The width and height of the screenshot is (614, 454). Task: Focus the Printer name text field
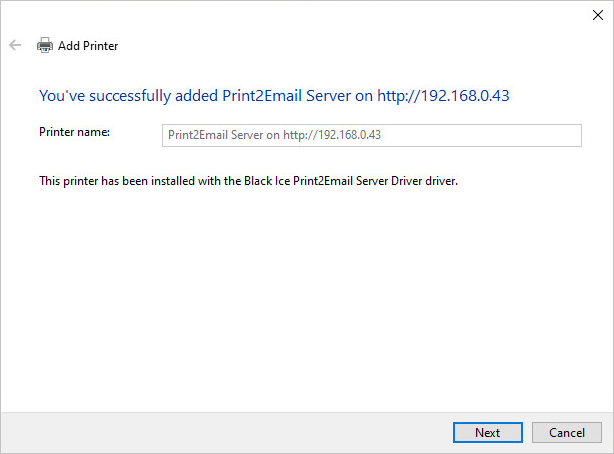coord(371,134)
